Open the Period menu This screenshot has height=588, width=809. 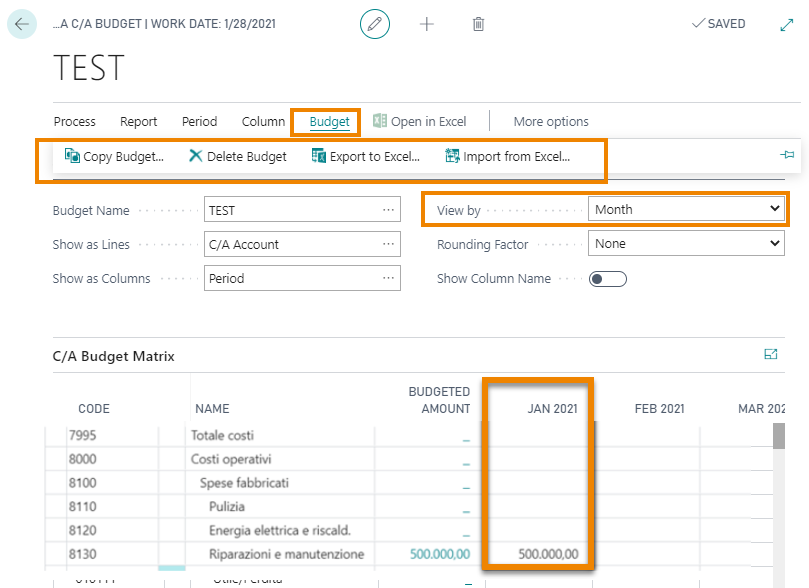point(199,121)
